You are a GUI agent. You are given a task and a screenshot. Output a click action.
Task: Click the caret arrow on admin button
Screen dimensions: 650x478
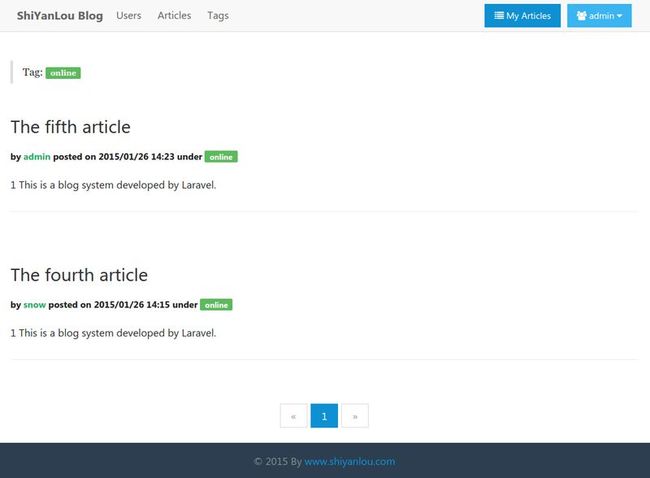click(x=619, y=16)
